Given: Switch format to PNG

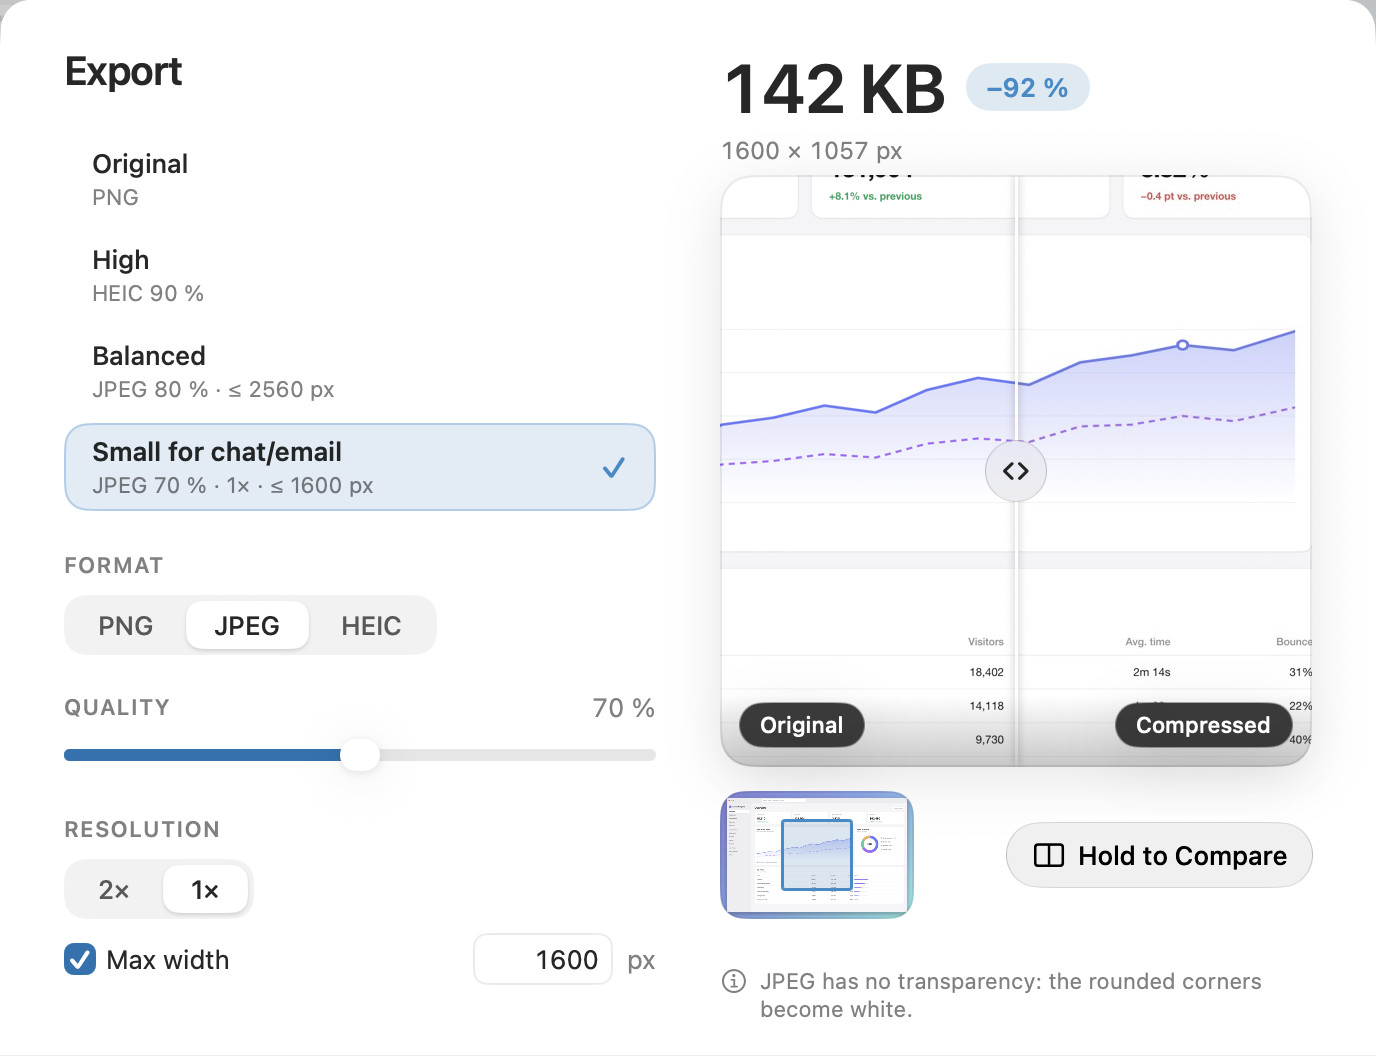Looking at the screenshot, I should [126, 626].
